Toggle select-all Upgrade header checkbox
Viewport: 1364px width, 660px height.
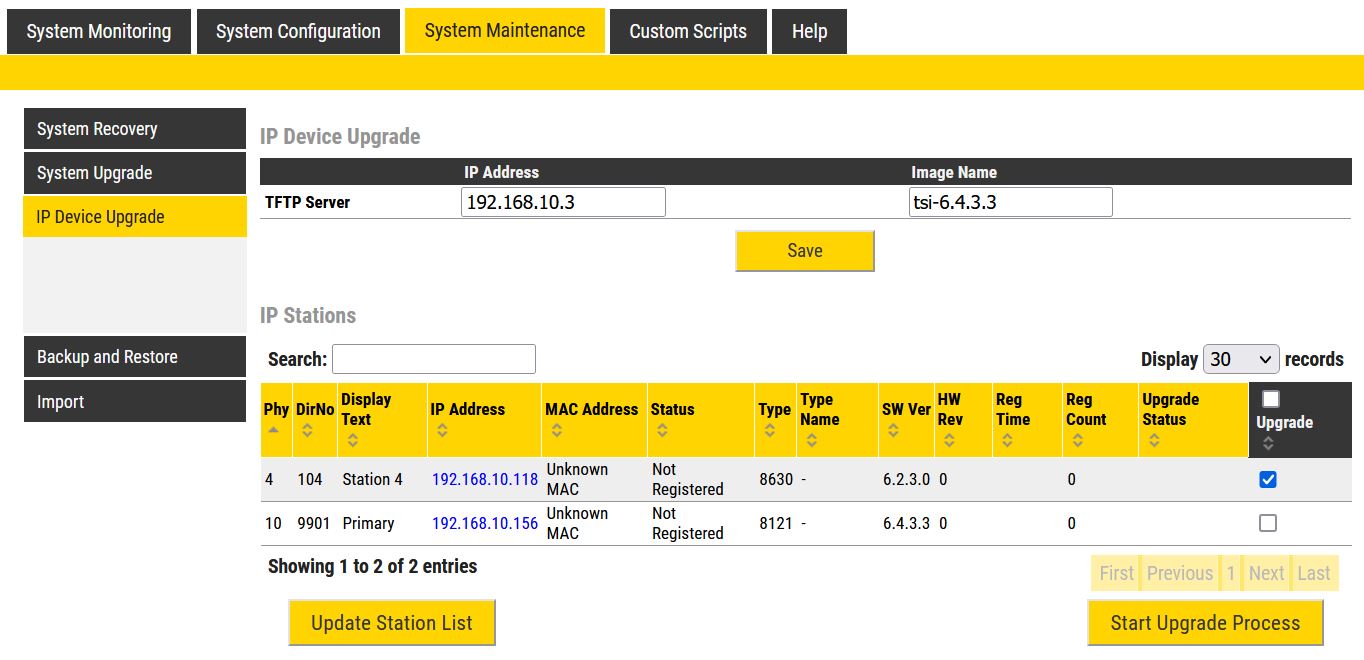(x=1270, y=399)
